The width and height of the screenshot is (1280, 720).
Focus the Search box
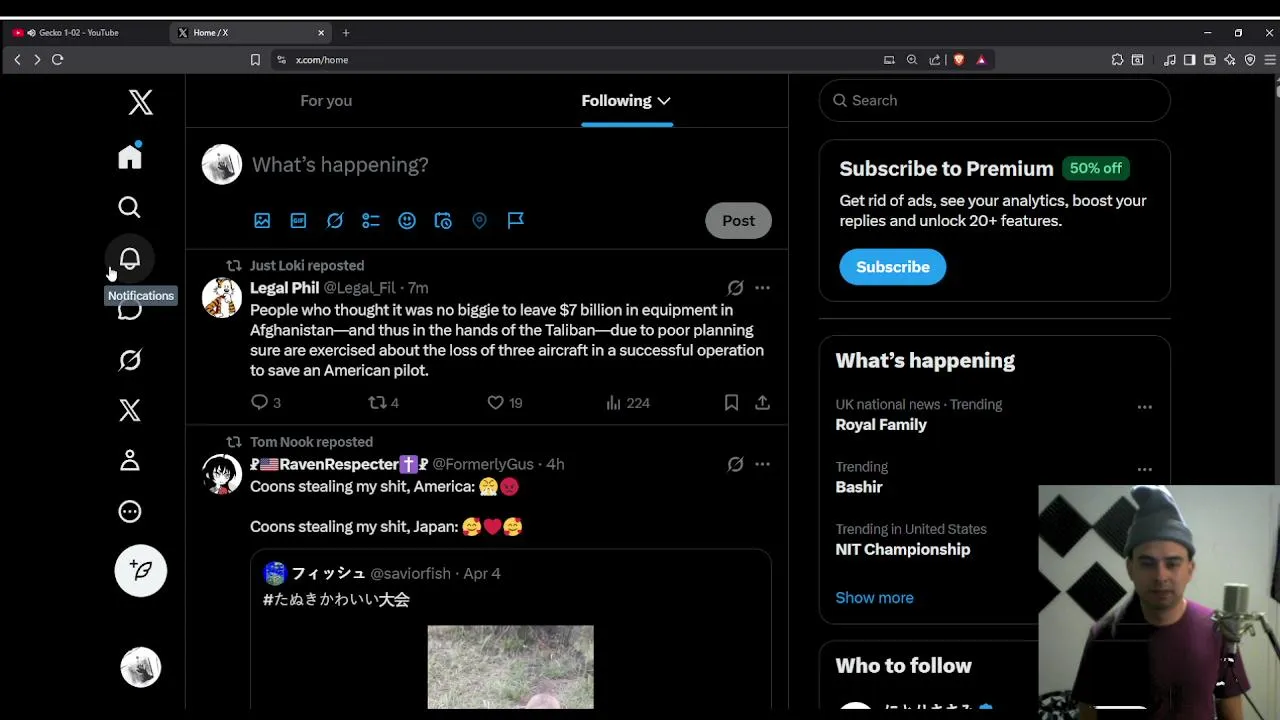click(994, 100)
